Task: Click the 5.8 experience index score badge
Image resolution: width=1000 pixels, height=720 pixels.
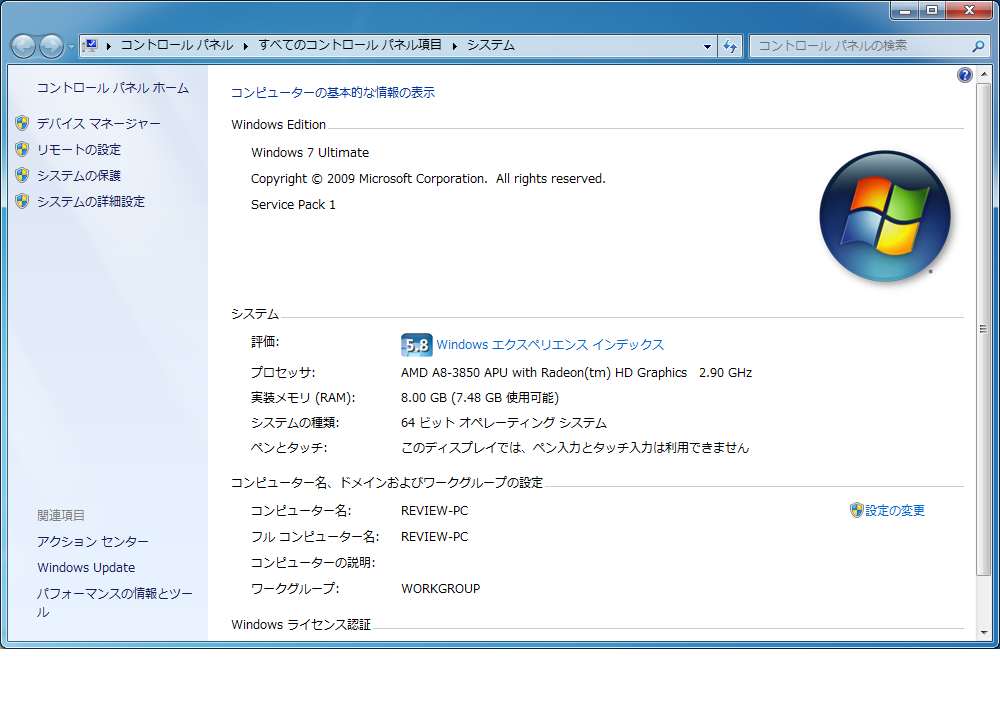Action: click(x=416, y=345)
